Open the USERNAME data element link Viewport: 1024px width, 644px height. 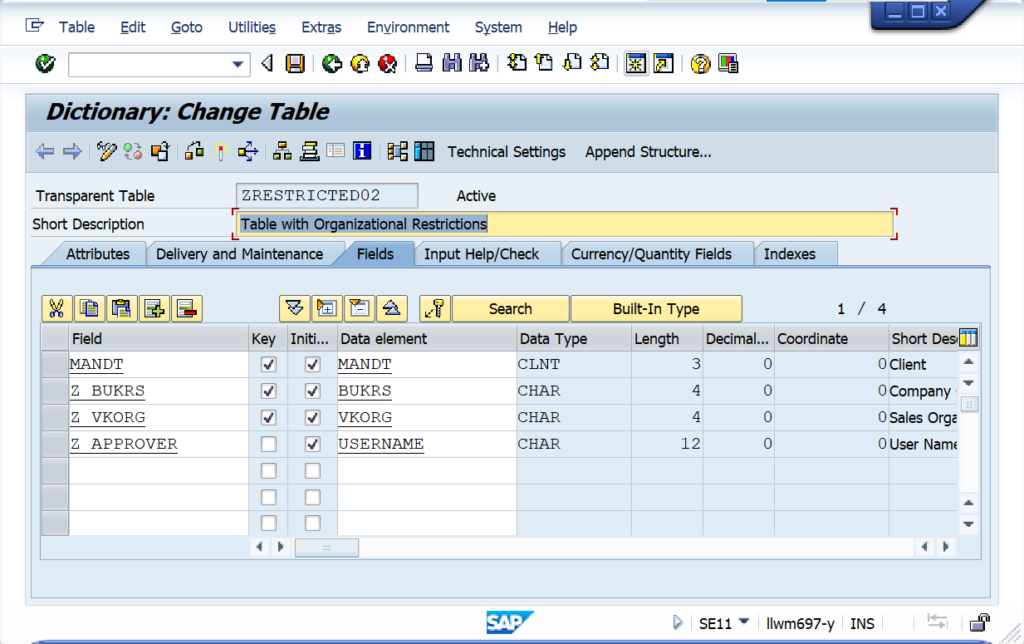[x=381, y=443]
